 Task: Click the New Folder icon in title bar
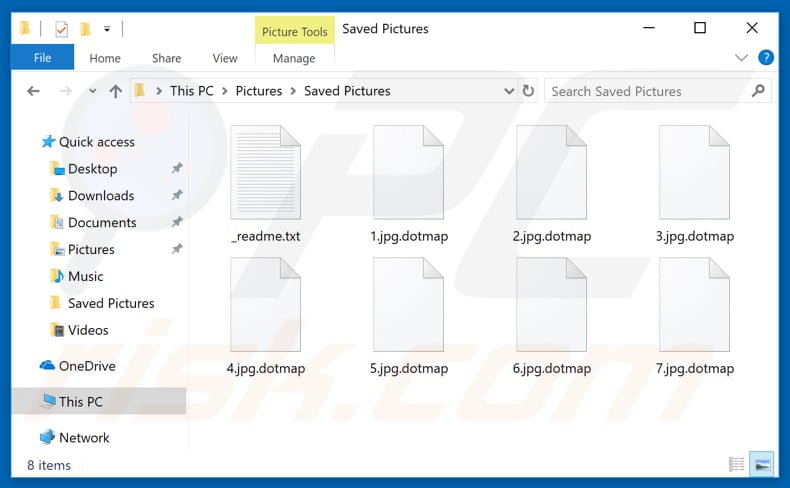tap(85, 29)
